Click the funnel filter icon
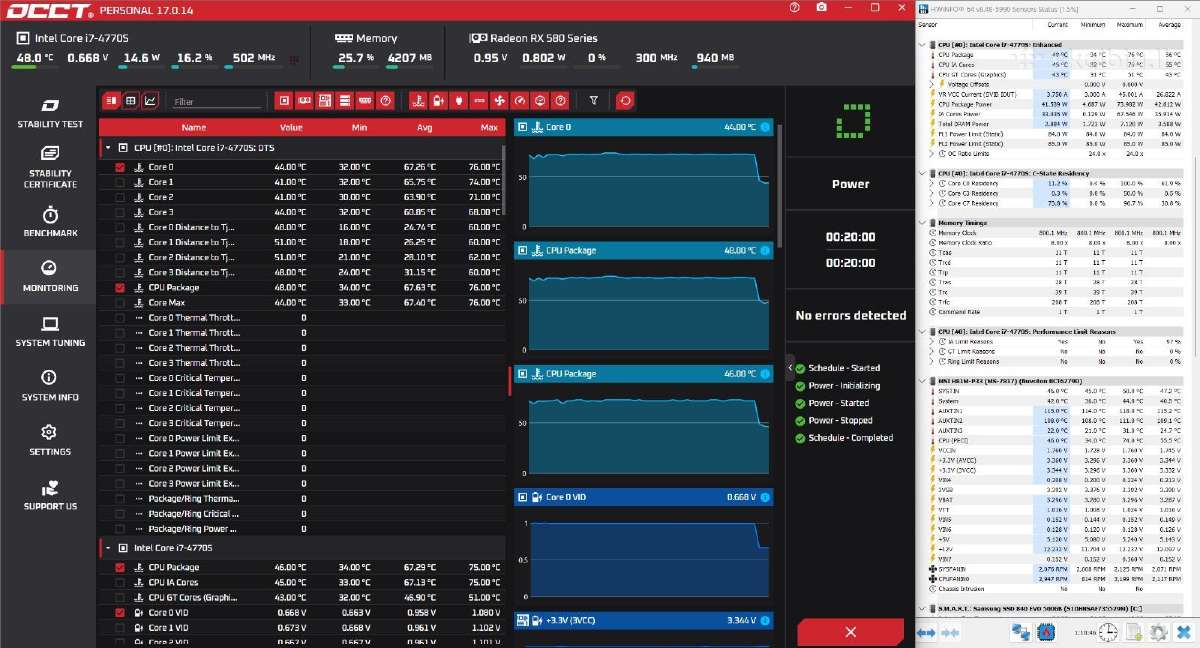 click(594, 100)
